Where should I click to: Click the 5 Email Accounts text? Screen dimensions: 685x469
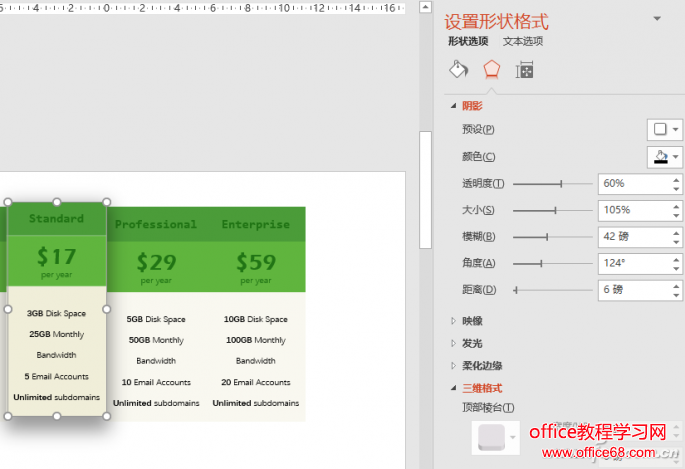point(56,376)
